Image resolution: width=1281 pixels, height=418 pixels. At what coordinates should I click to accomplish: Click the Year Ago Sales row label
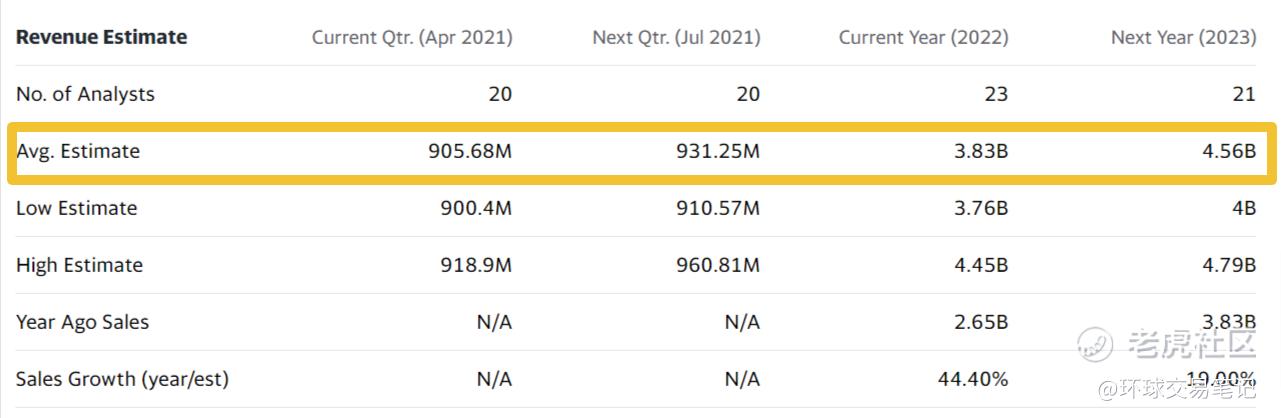(82, 322)
